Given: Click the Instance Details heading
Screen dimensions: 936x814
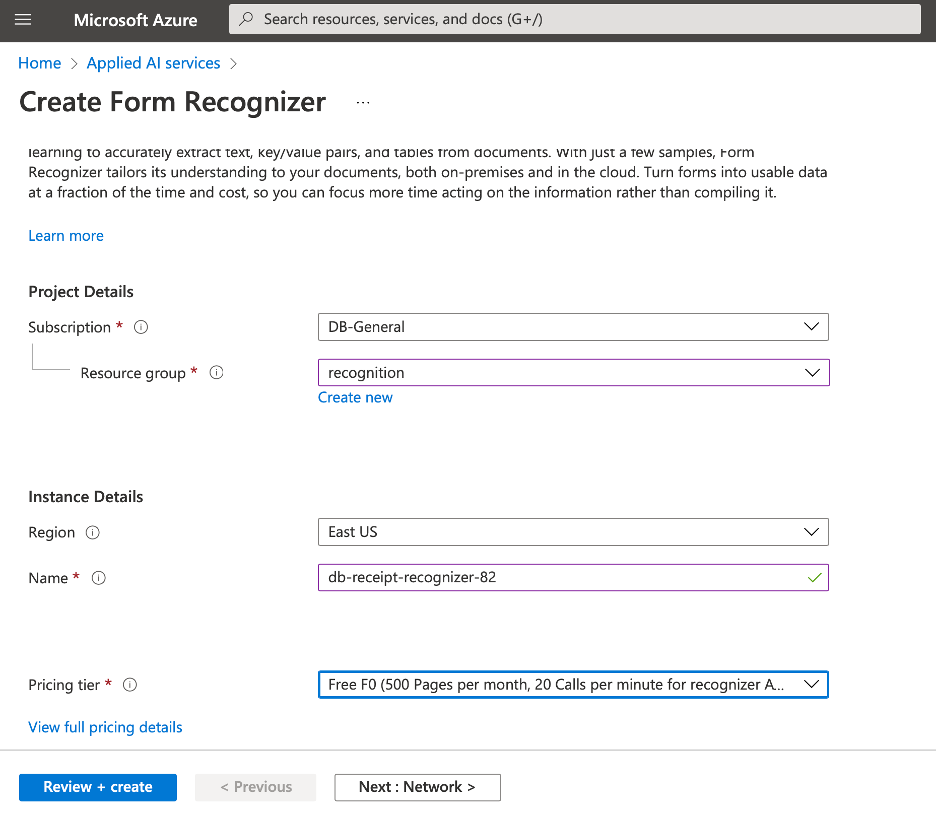Looking at the screenshot, I should coord(85,497).
